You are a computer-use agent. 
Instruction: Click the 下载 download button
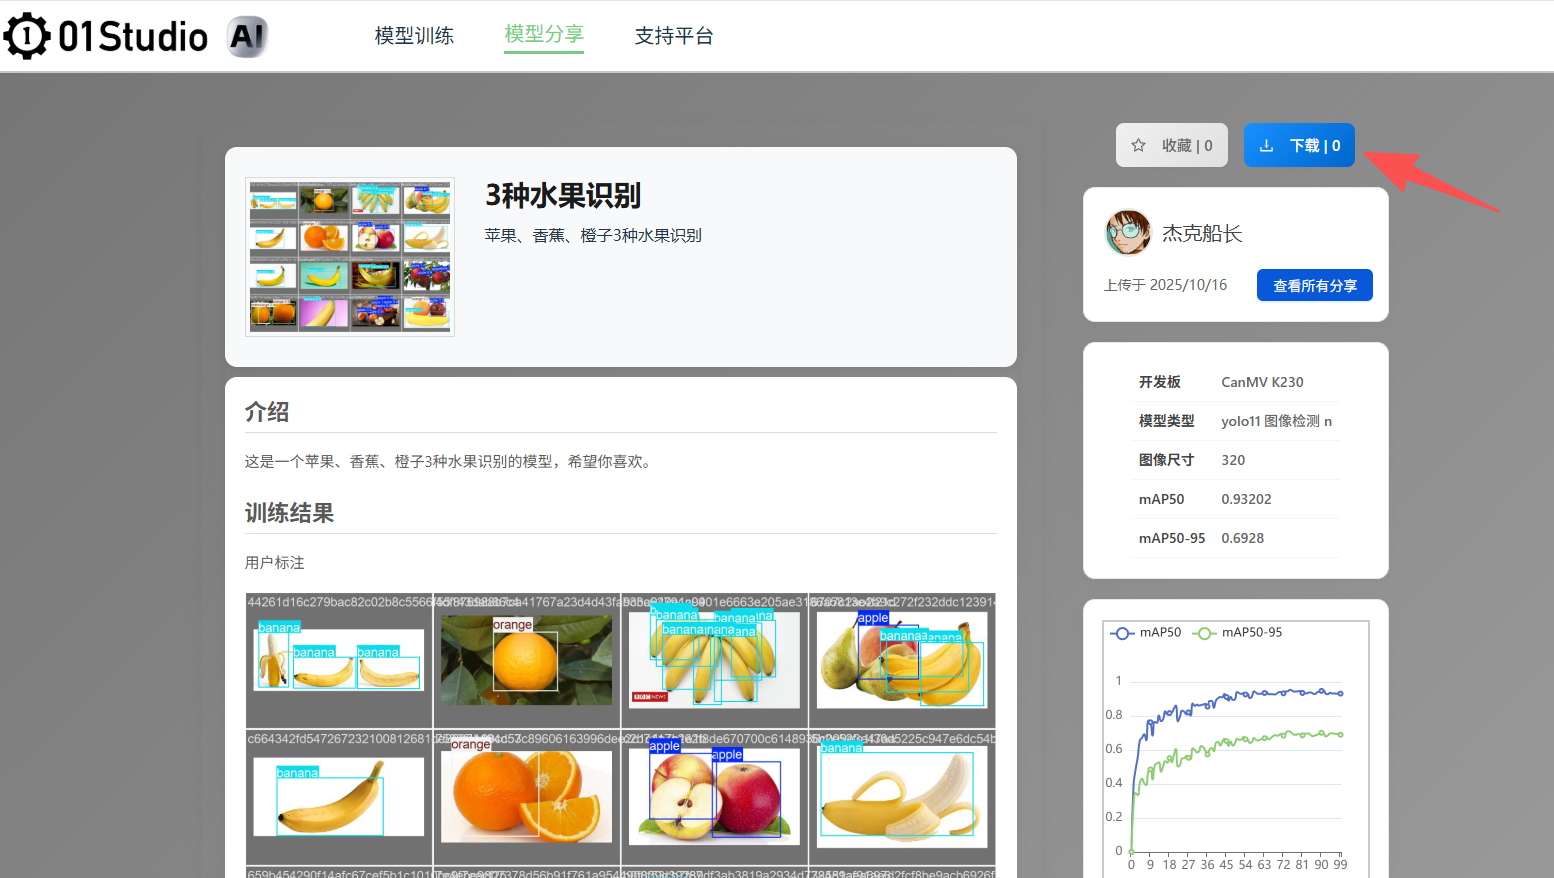pyautogui.click(x=1299, y=146)
